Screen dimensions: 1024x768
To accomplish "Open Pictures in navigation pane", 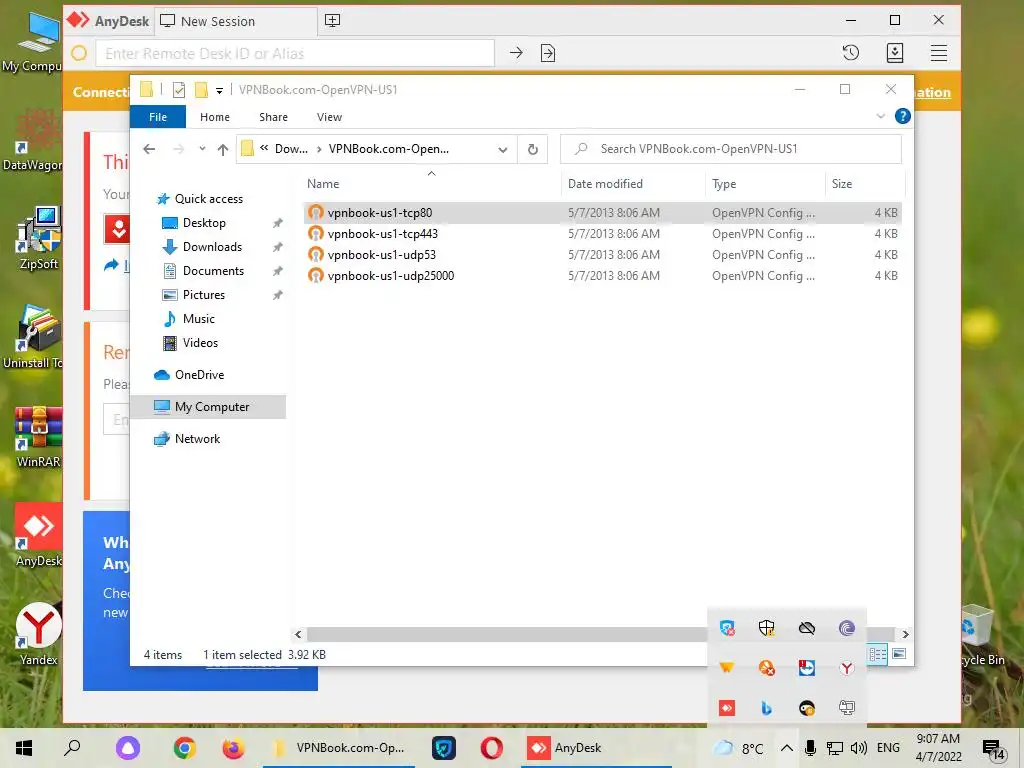I will click(x=204, y=295).
